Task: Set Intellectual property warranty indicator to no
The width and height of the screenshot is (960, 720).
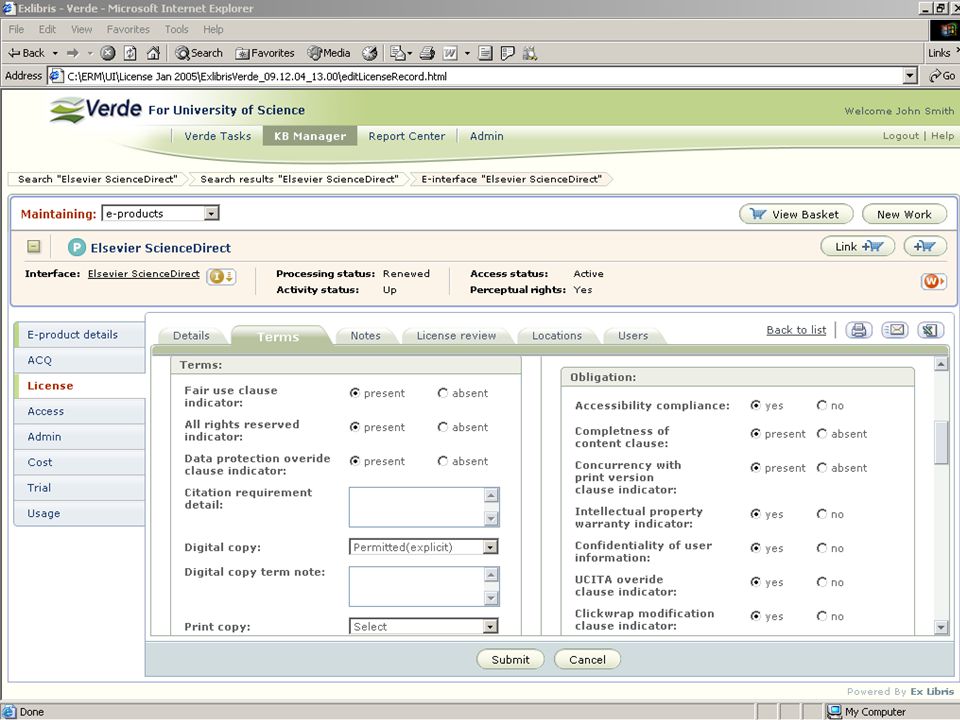Action: pyautogui.click(x=822, y=514)
